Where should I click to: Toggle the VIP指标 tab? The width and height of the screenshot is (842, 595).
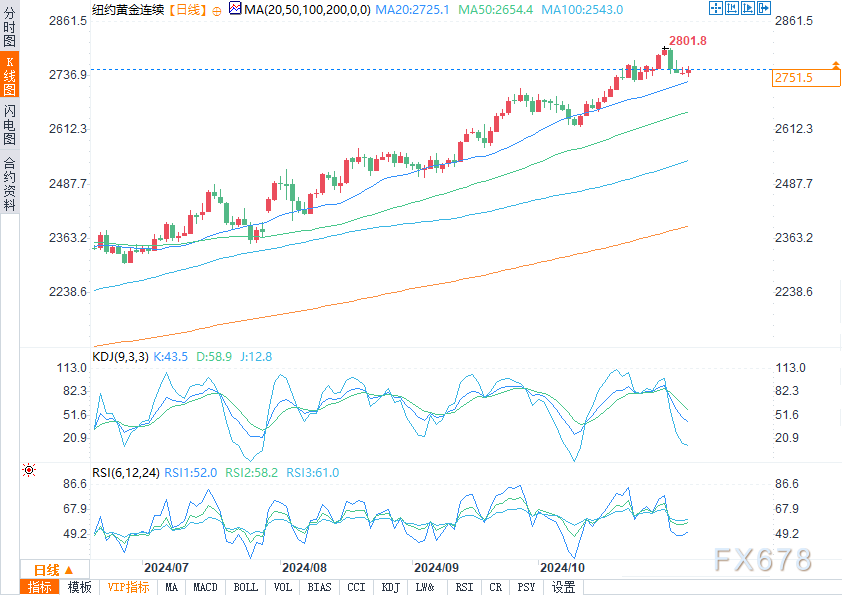click(128, 587)
